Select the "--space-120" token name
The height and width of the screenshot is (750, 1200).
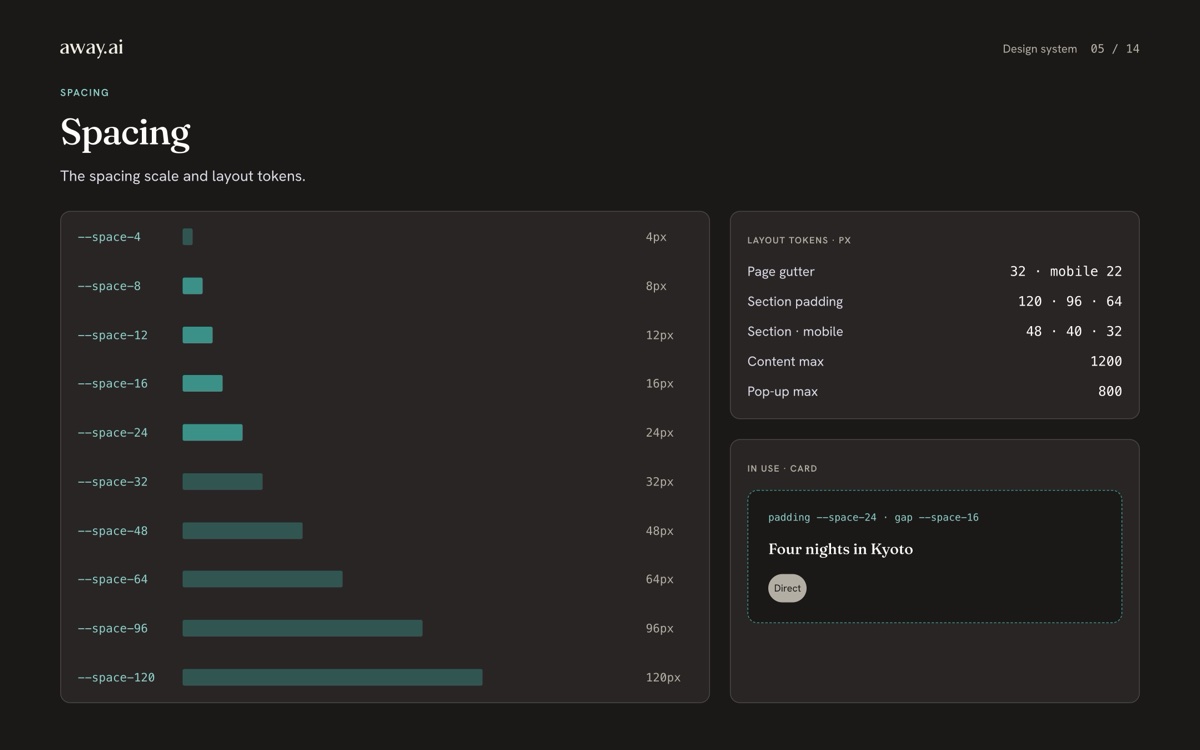(116, 678)
